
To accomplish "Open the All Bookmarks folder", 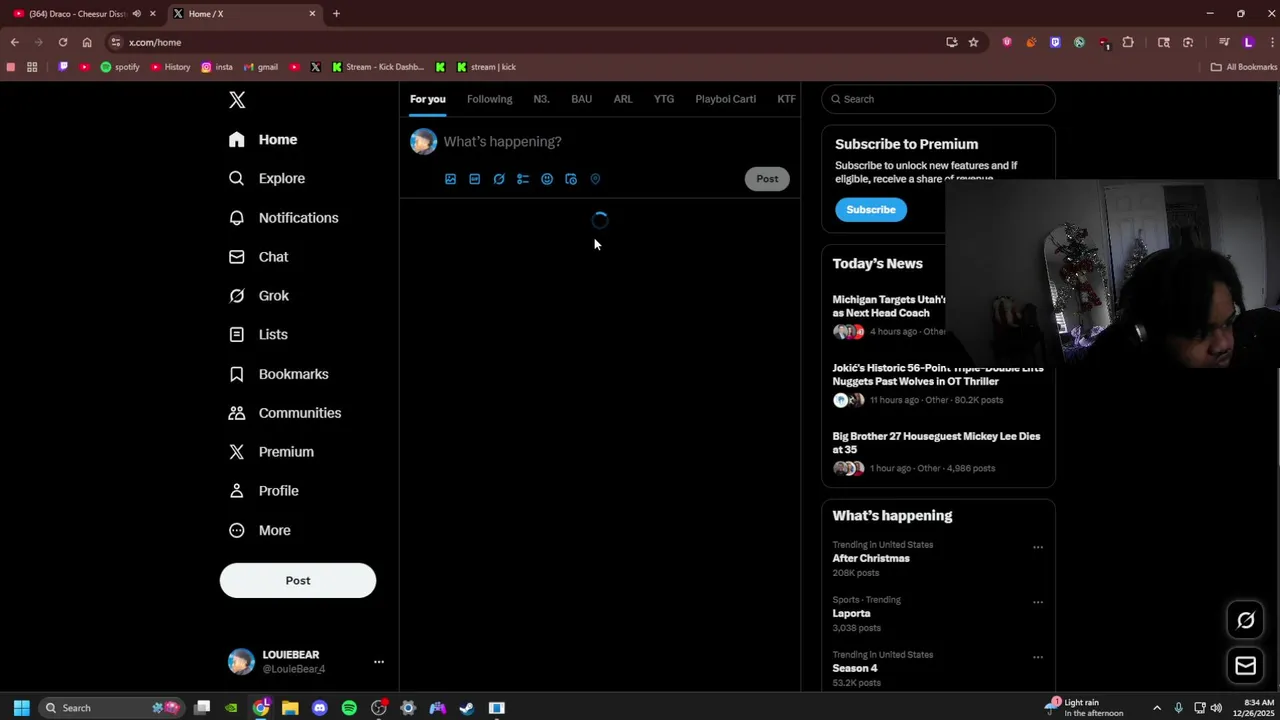I will tap(1243, 67).
